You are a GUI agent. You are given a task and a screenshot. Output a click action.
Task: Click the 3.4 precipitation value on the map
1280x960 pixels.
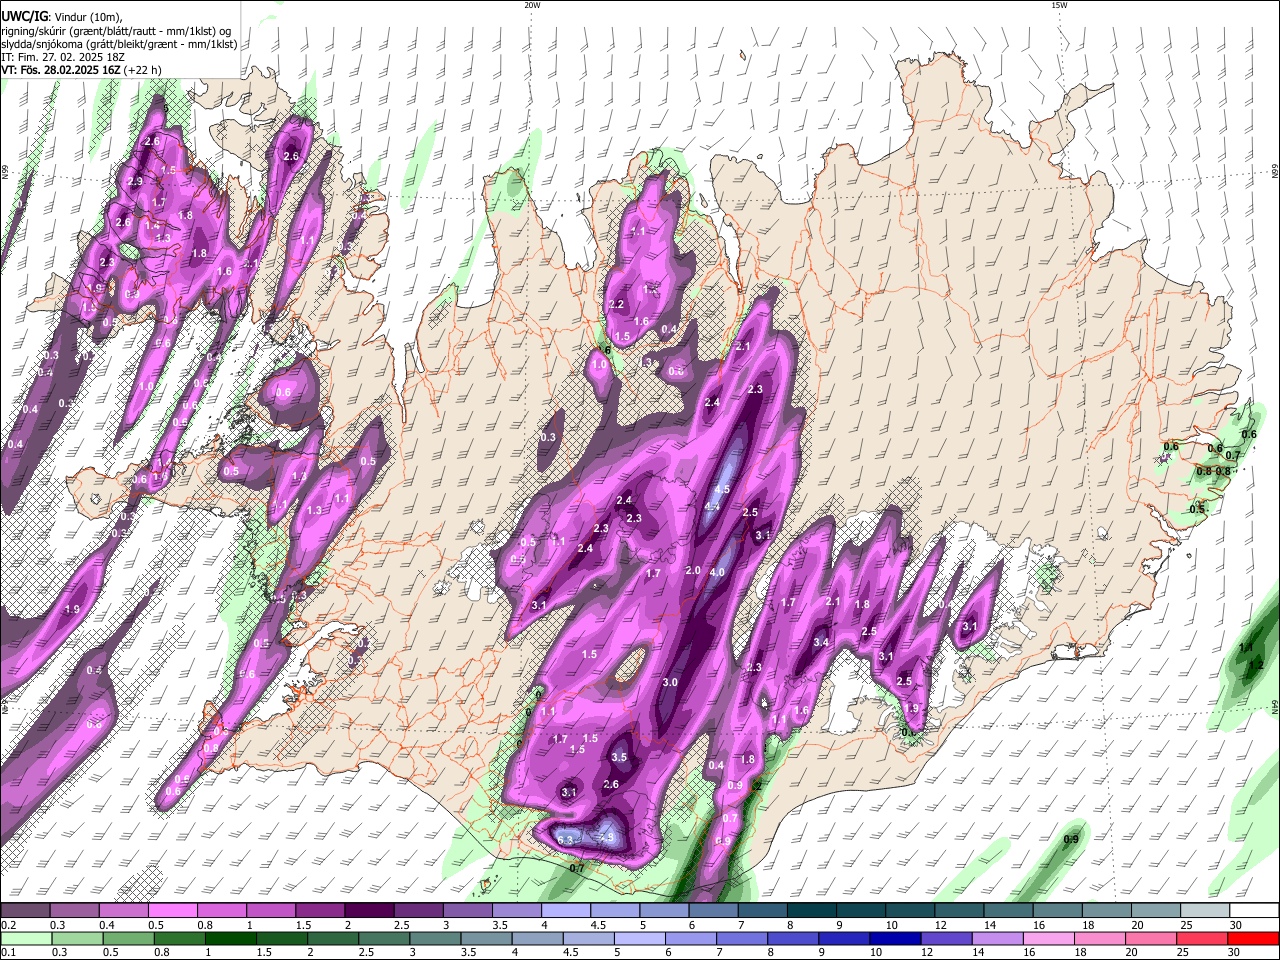tap(822, 642)
